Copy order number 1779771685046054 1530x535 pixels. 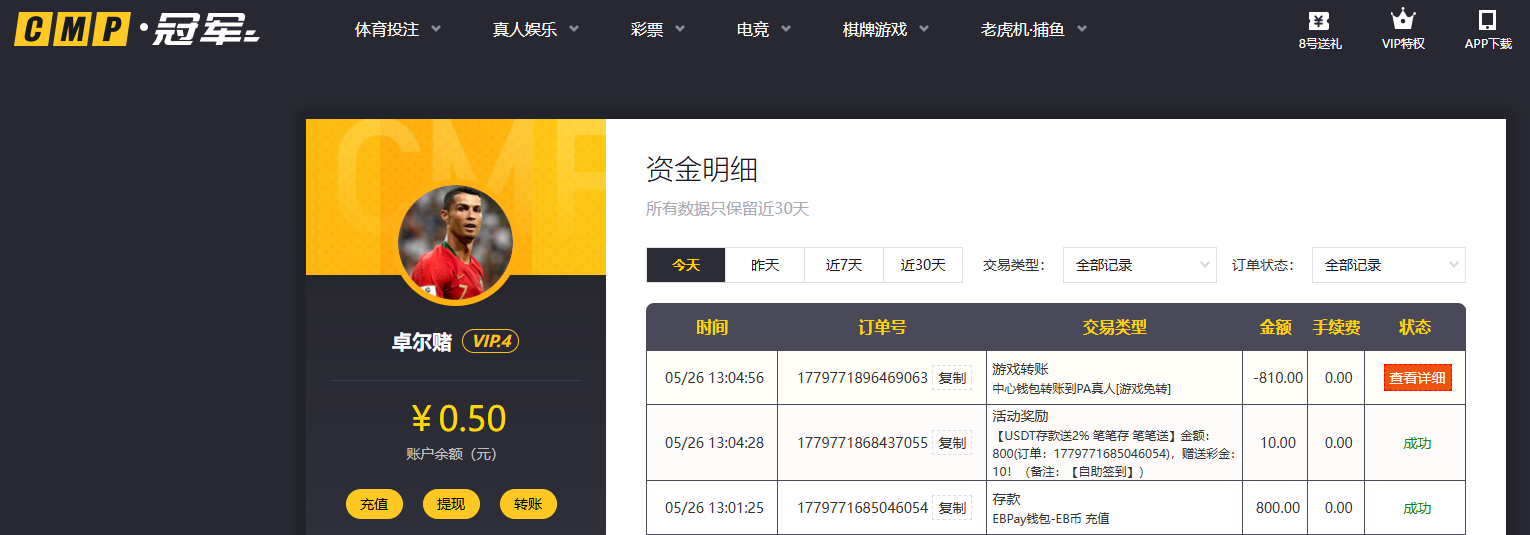coord(952,508)
